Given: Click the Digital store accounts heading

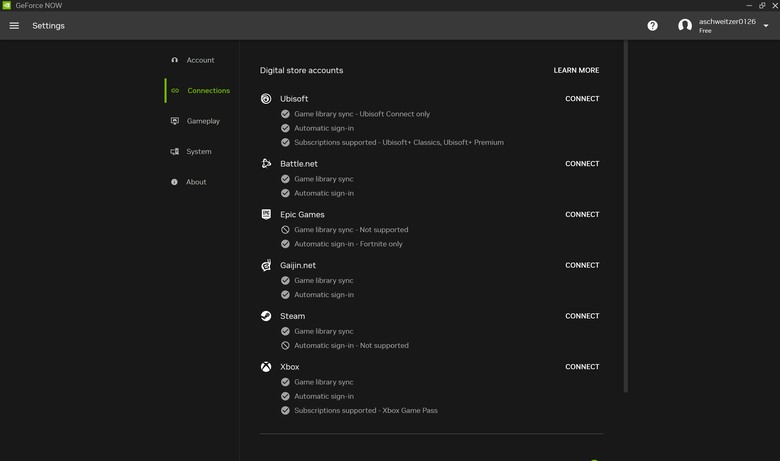Looking at the screenshot, I should pyautogui.click(x=301, y=70).
